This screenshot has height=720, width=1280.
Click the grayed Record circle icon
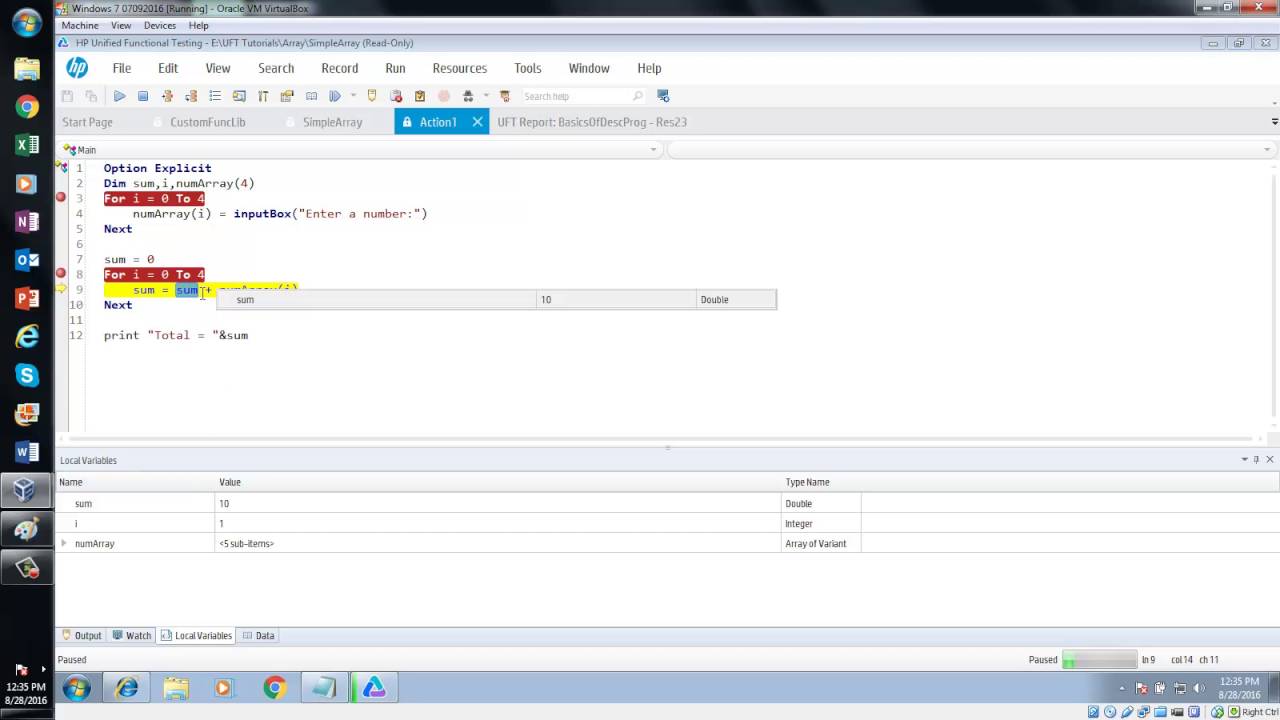click(444, 96)
